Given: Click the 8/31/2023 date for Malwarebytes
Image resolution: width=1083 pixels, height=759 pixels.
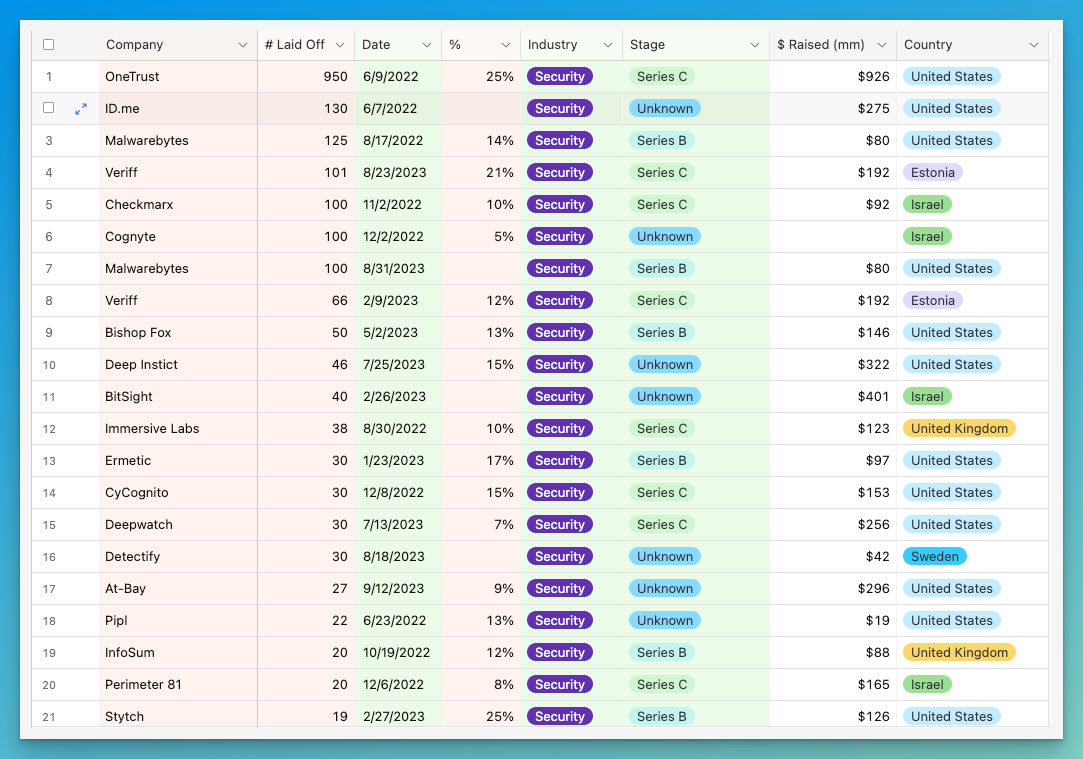Looking at the screenshot, I should pos(393,269).
